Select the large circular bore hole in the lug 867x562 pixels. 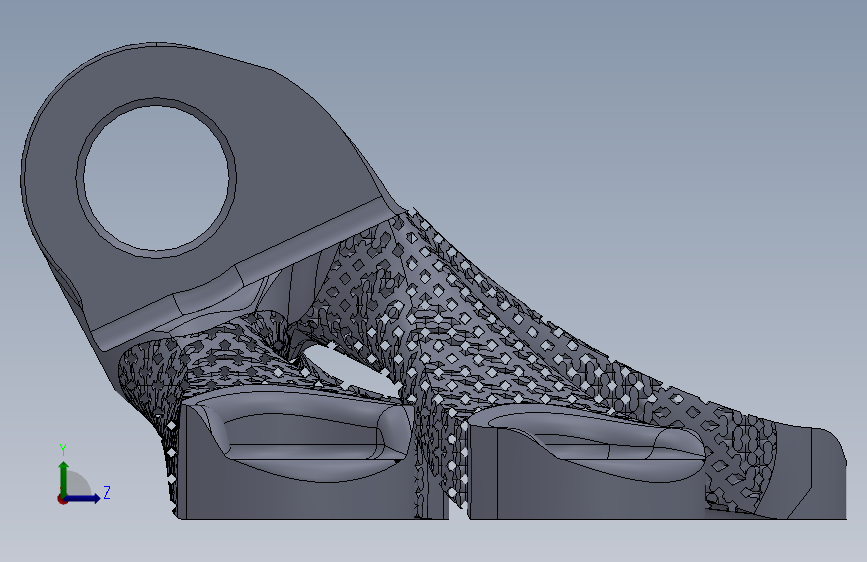pos(156,178)
